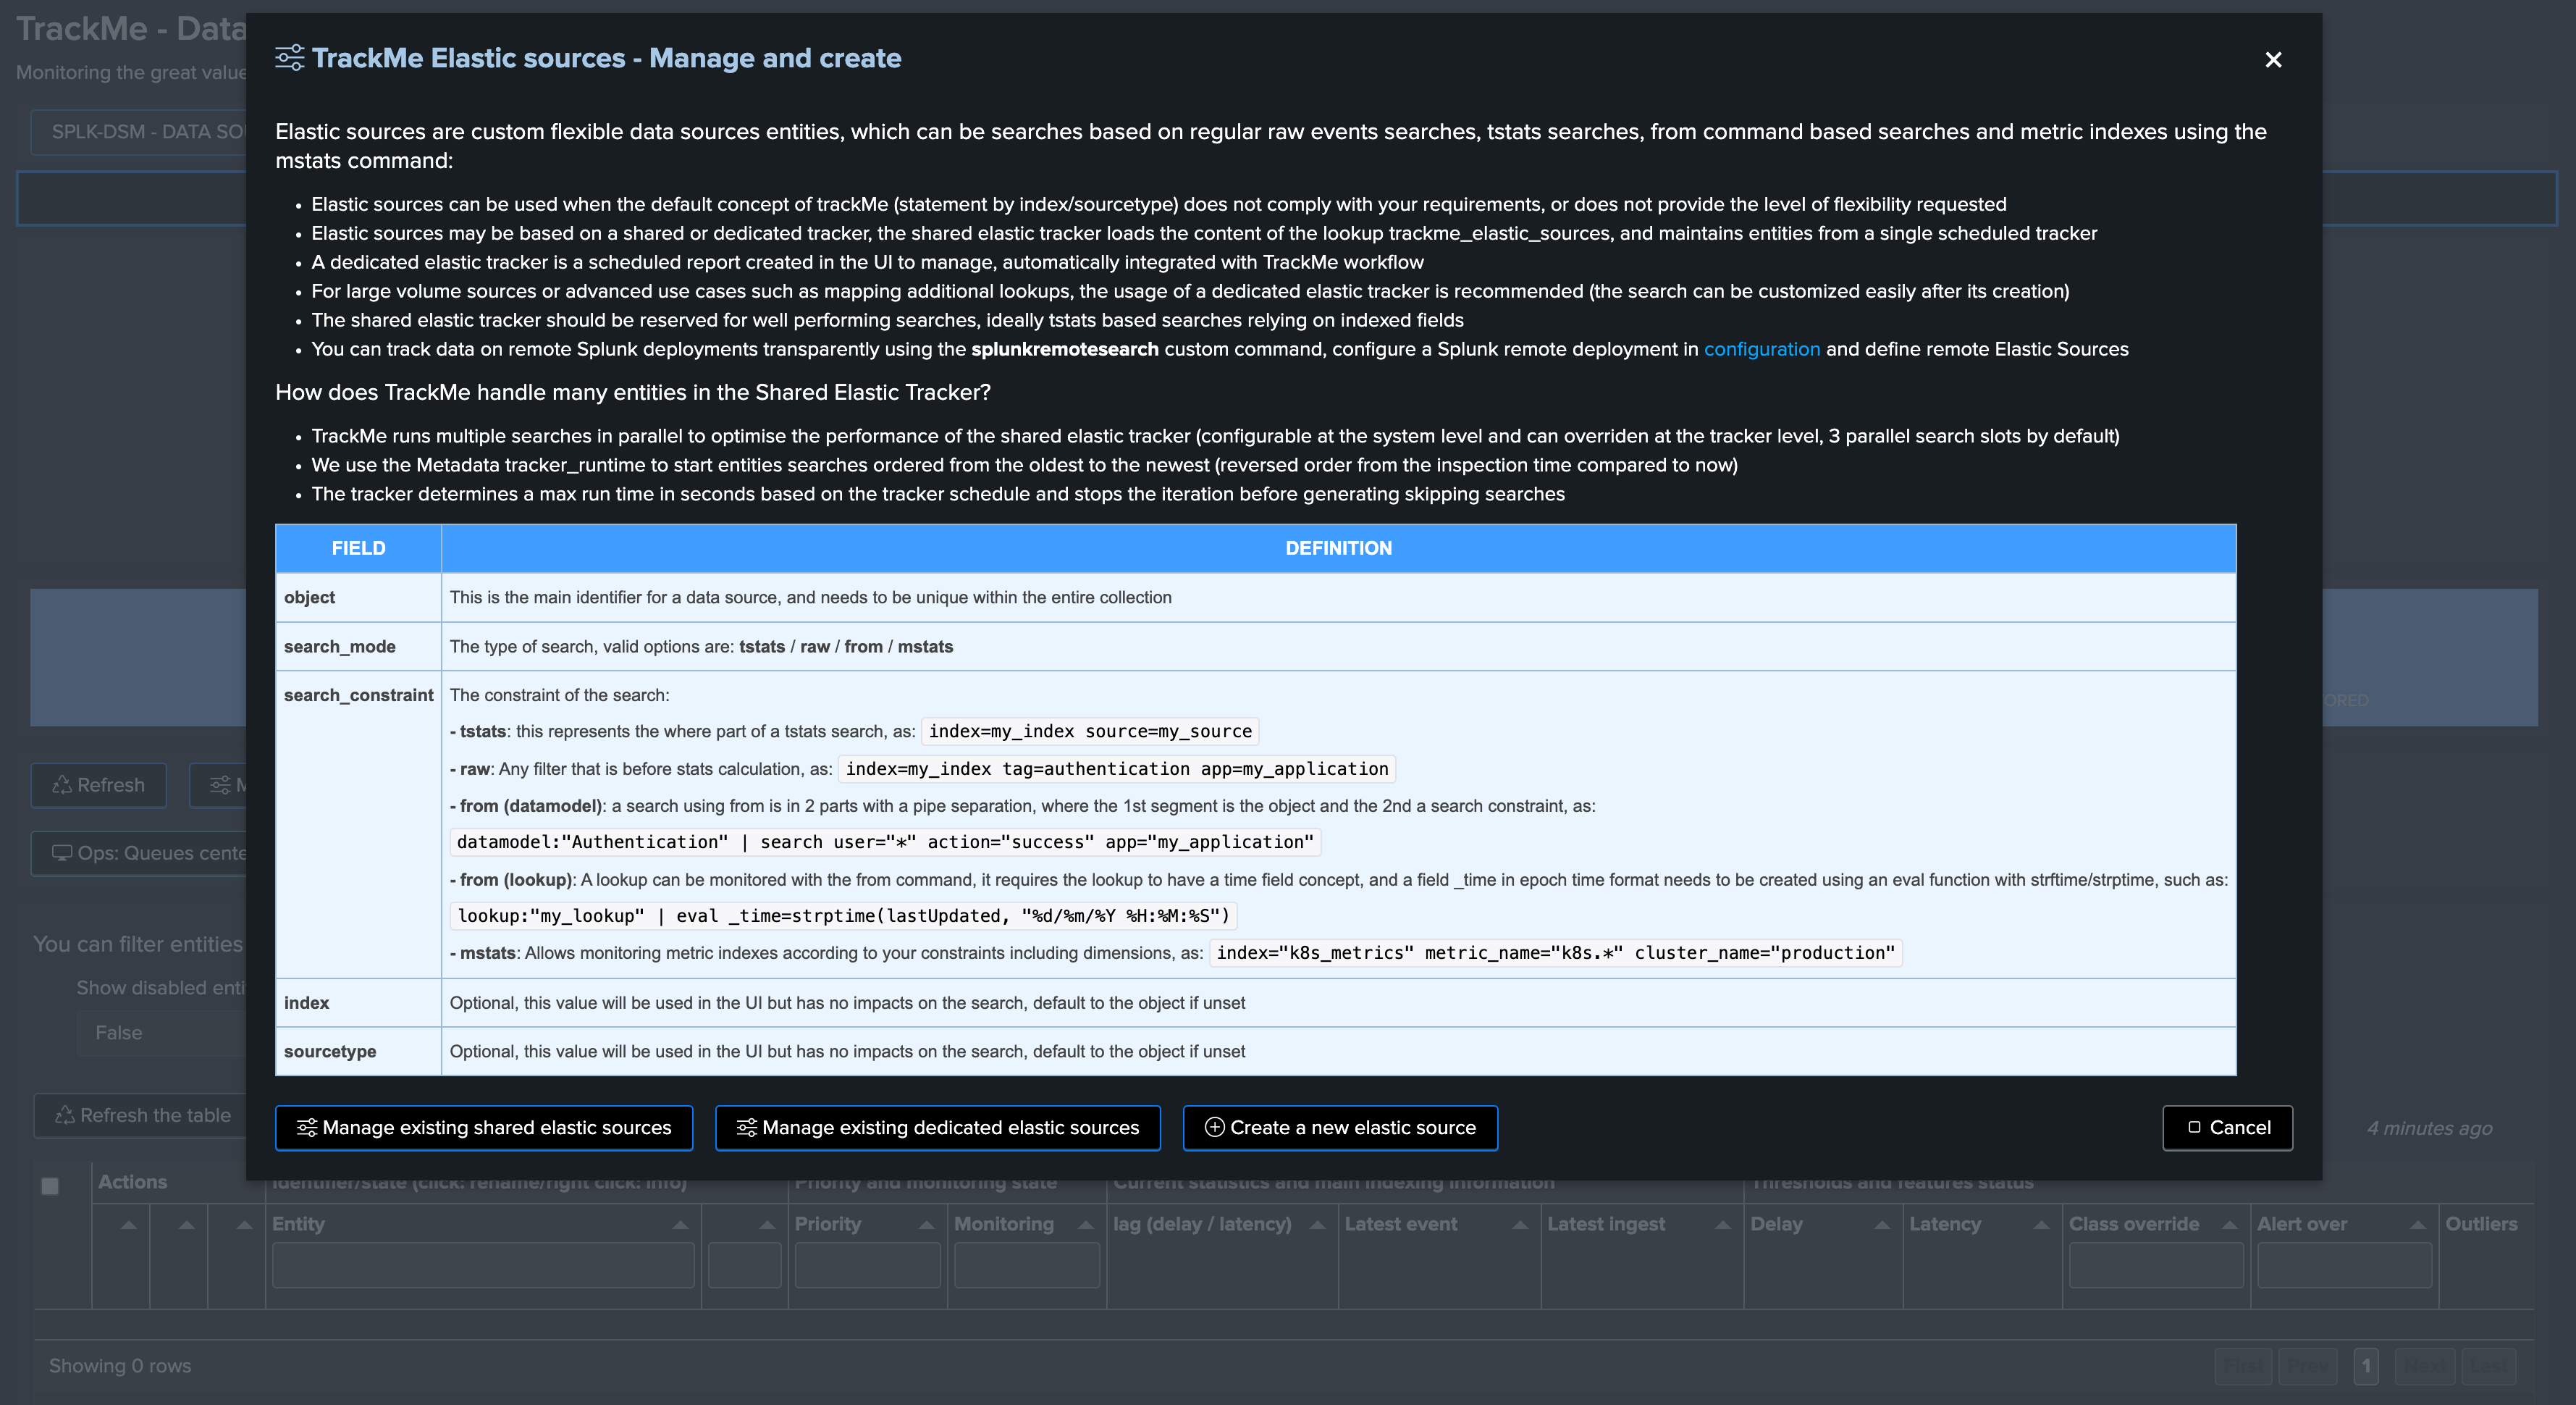This screenshot has height=1405, width=2576.
Task: Sort by Class override column arrow
Action: pyautogui.click(x=2229, y=1225)
